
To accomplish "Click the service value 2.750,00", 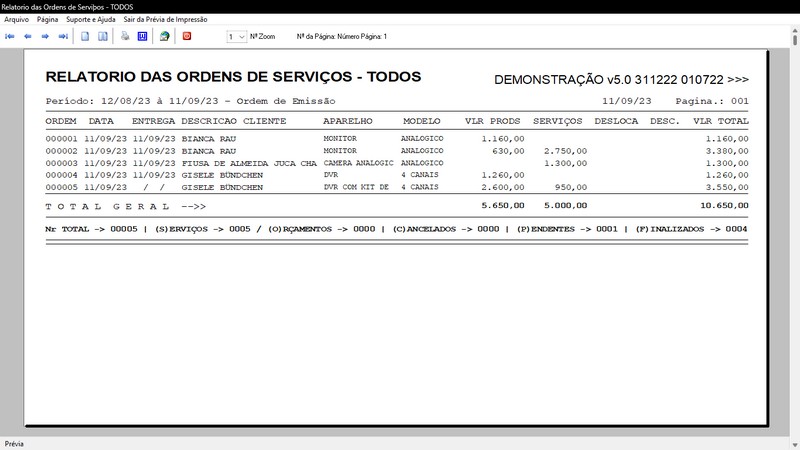I will pos(566,151).
